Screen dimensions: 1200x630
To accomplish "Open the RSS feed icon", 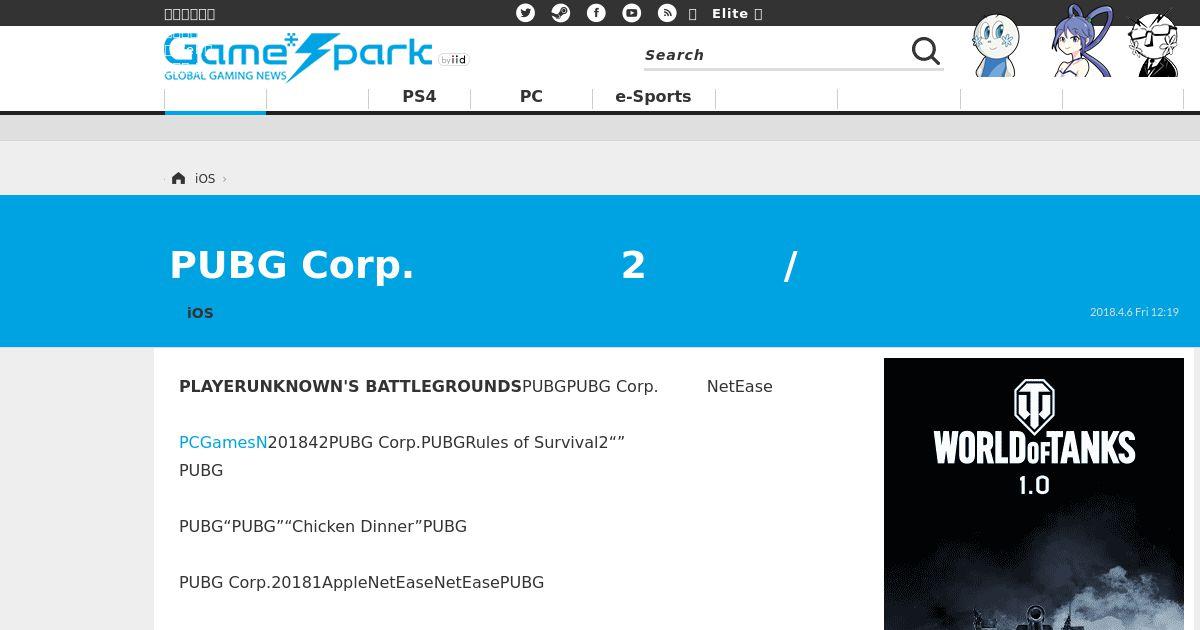I will 667,13.
